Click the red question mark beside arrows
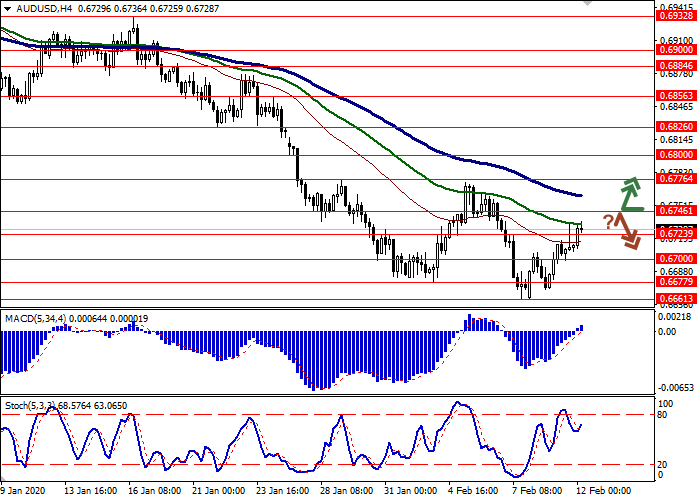This screenshot has height=500, width=700. pyautogui.click(x=607, y=220)
